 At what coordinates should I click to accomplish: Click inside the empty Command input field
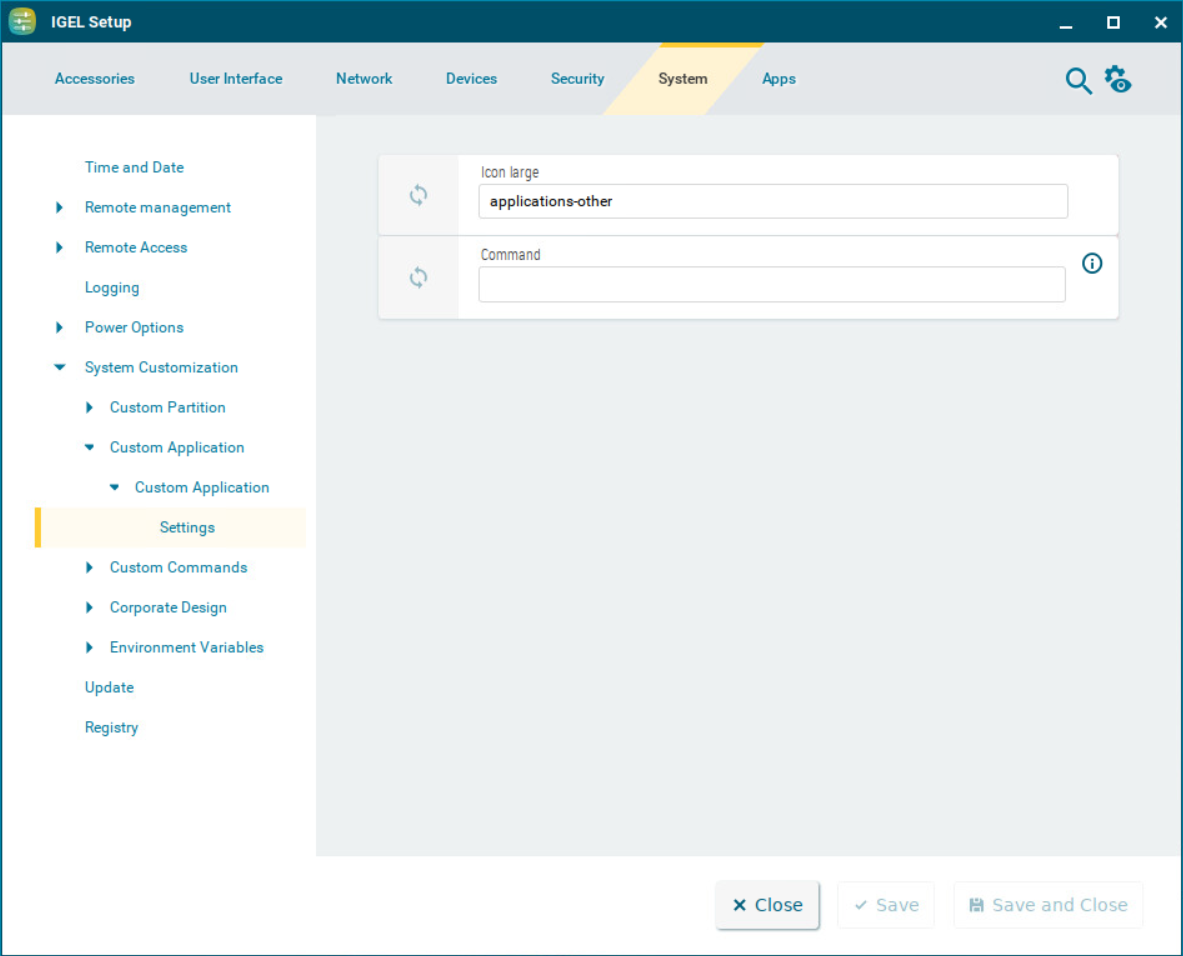tap(772, 284)
